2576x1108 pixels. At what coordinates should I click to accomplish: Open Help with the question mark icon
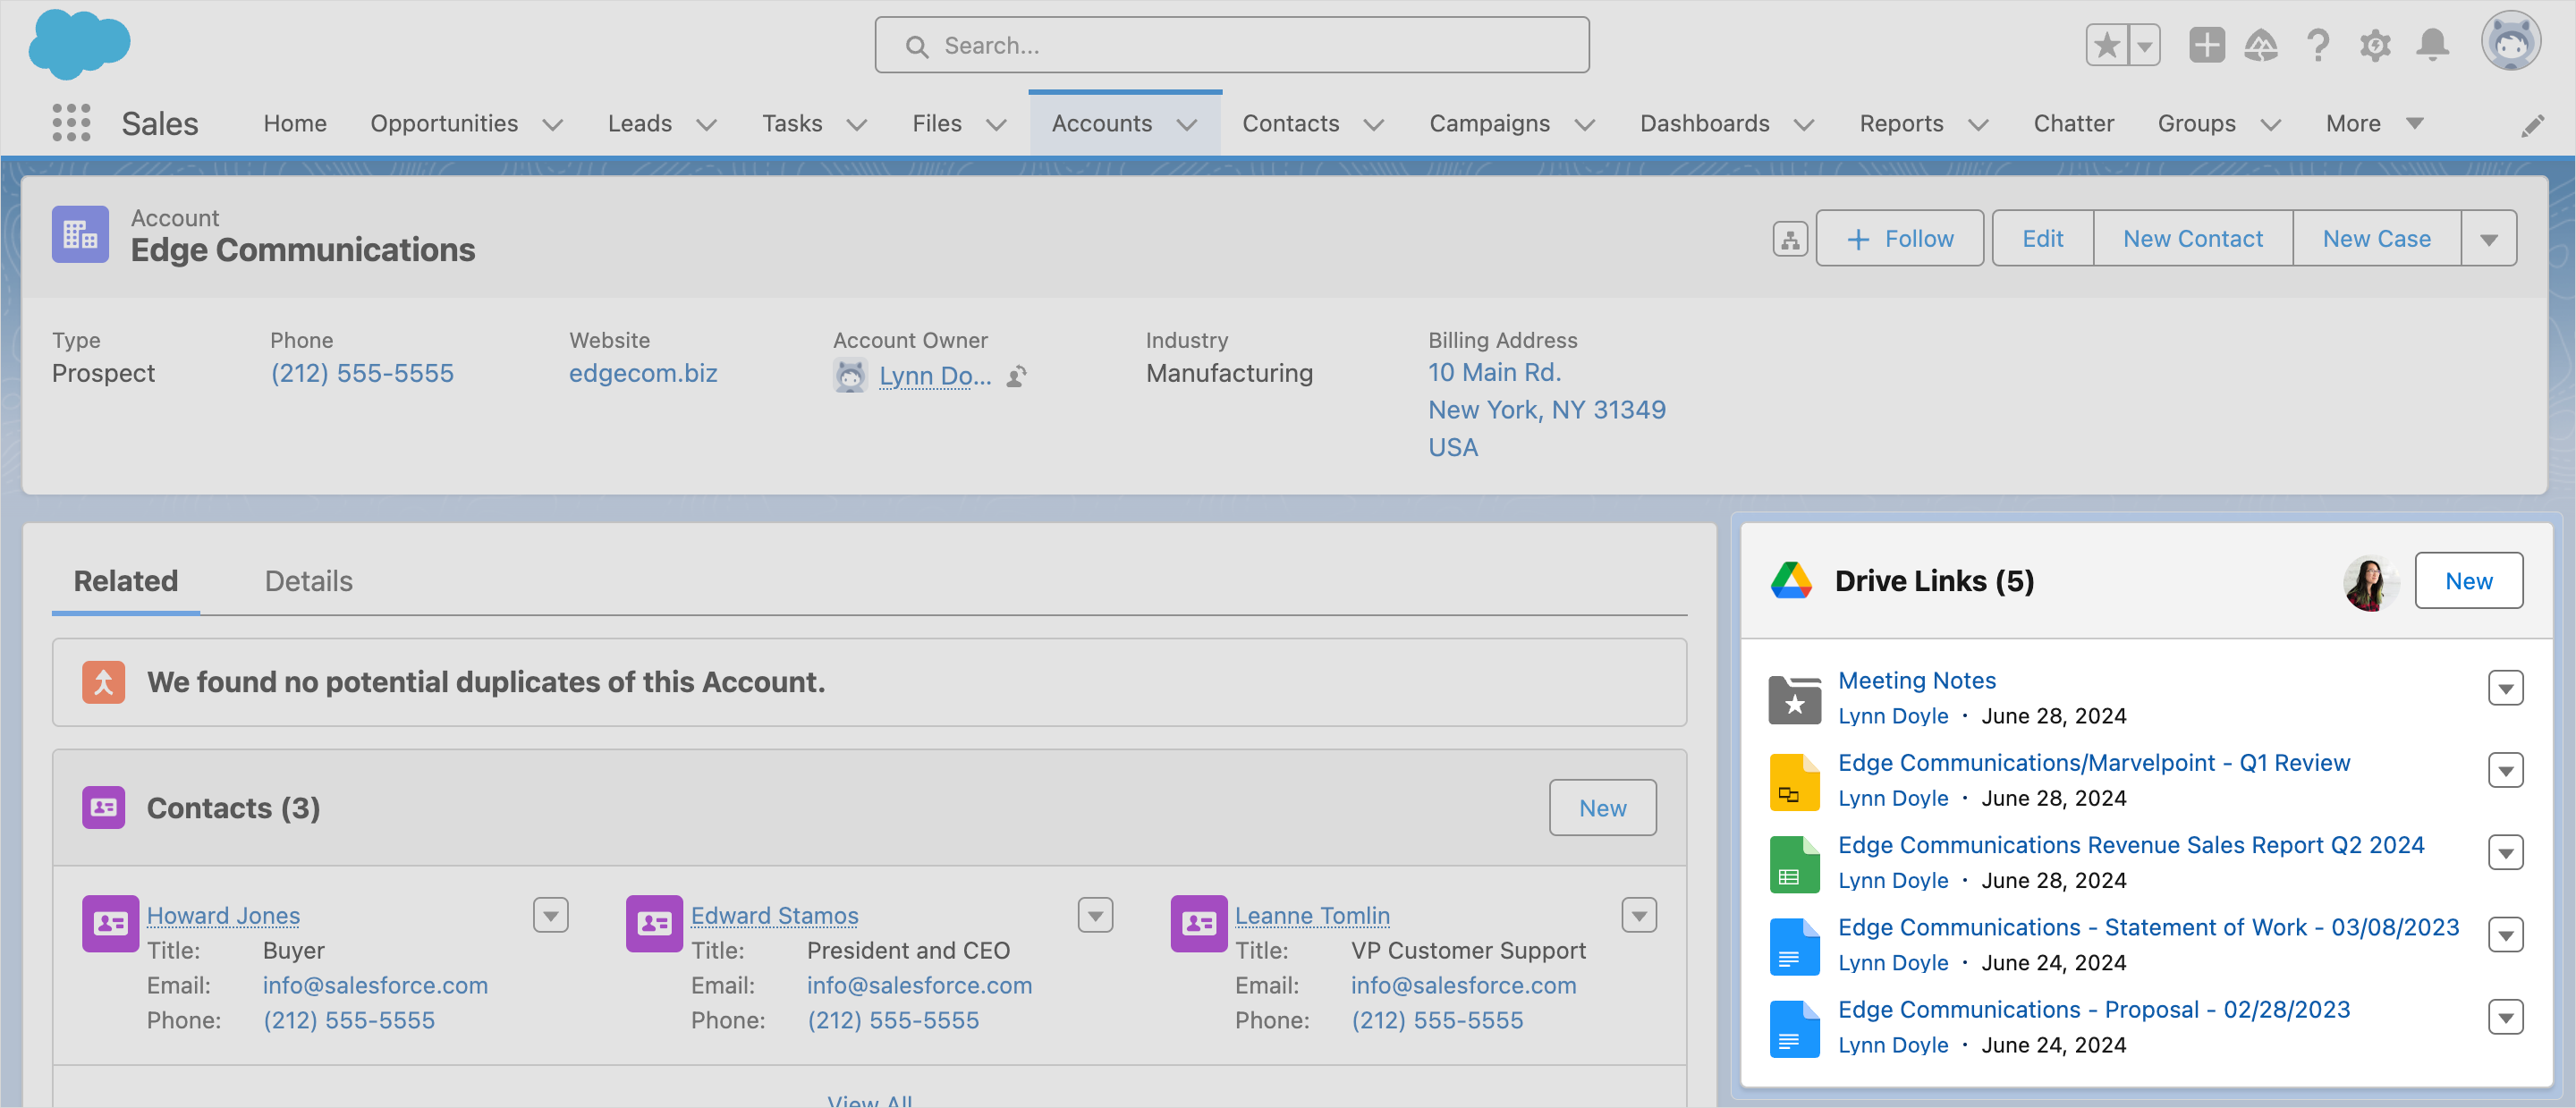click(2318, 45)
